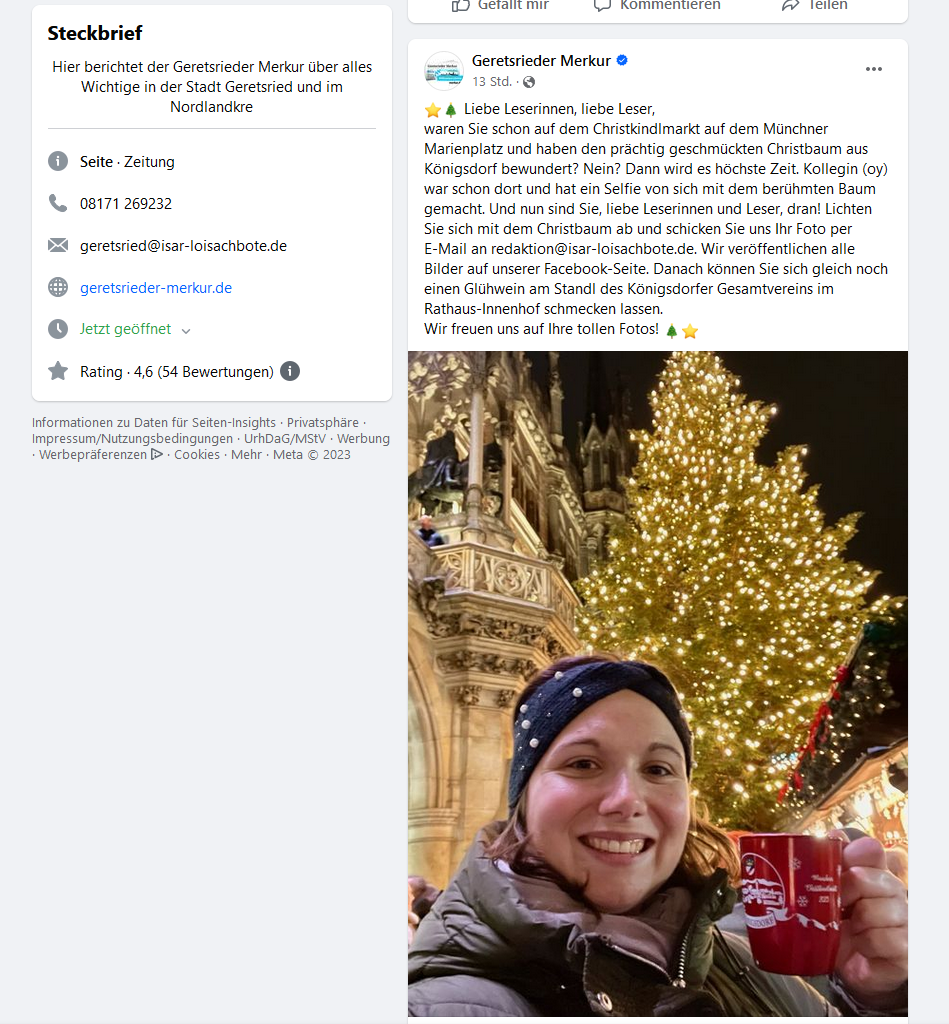
Task: Open the Privatsphäre footer link
Action: click(x=323, y=423)
